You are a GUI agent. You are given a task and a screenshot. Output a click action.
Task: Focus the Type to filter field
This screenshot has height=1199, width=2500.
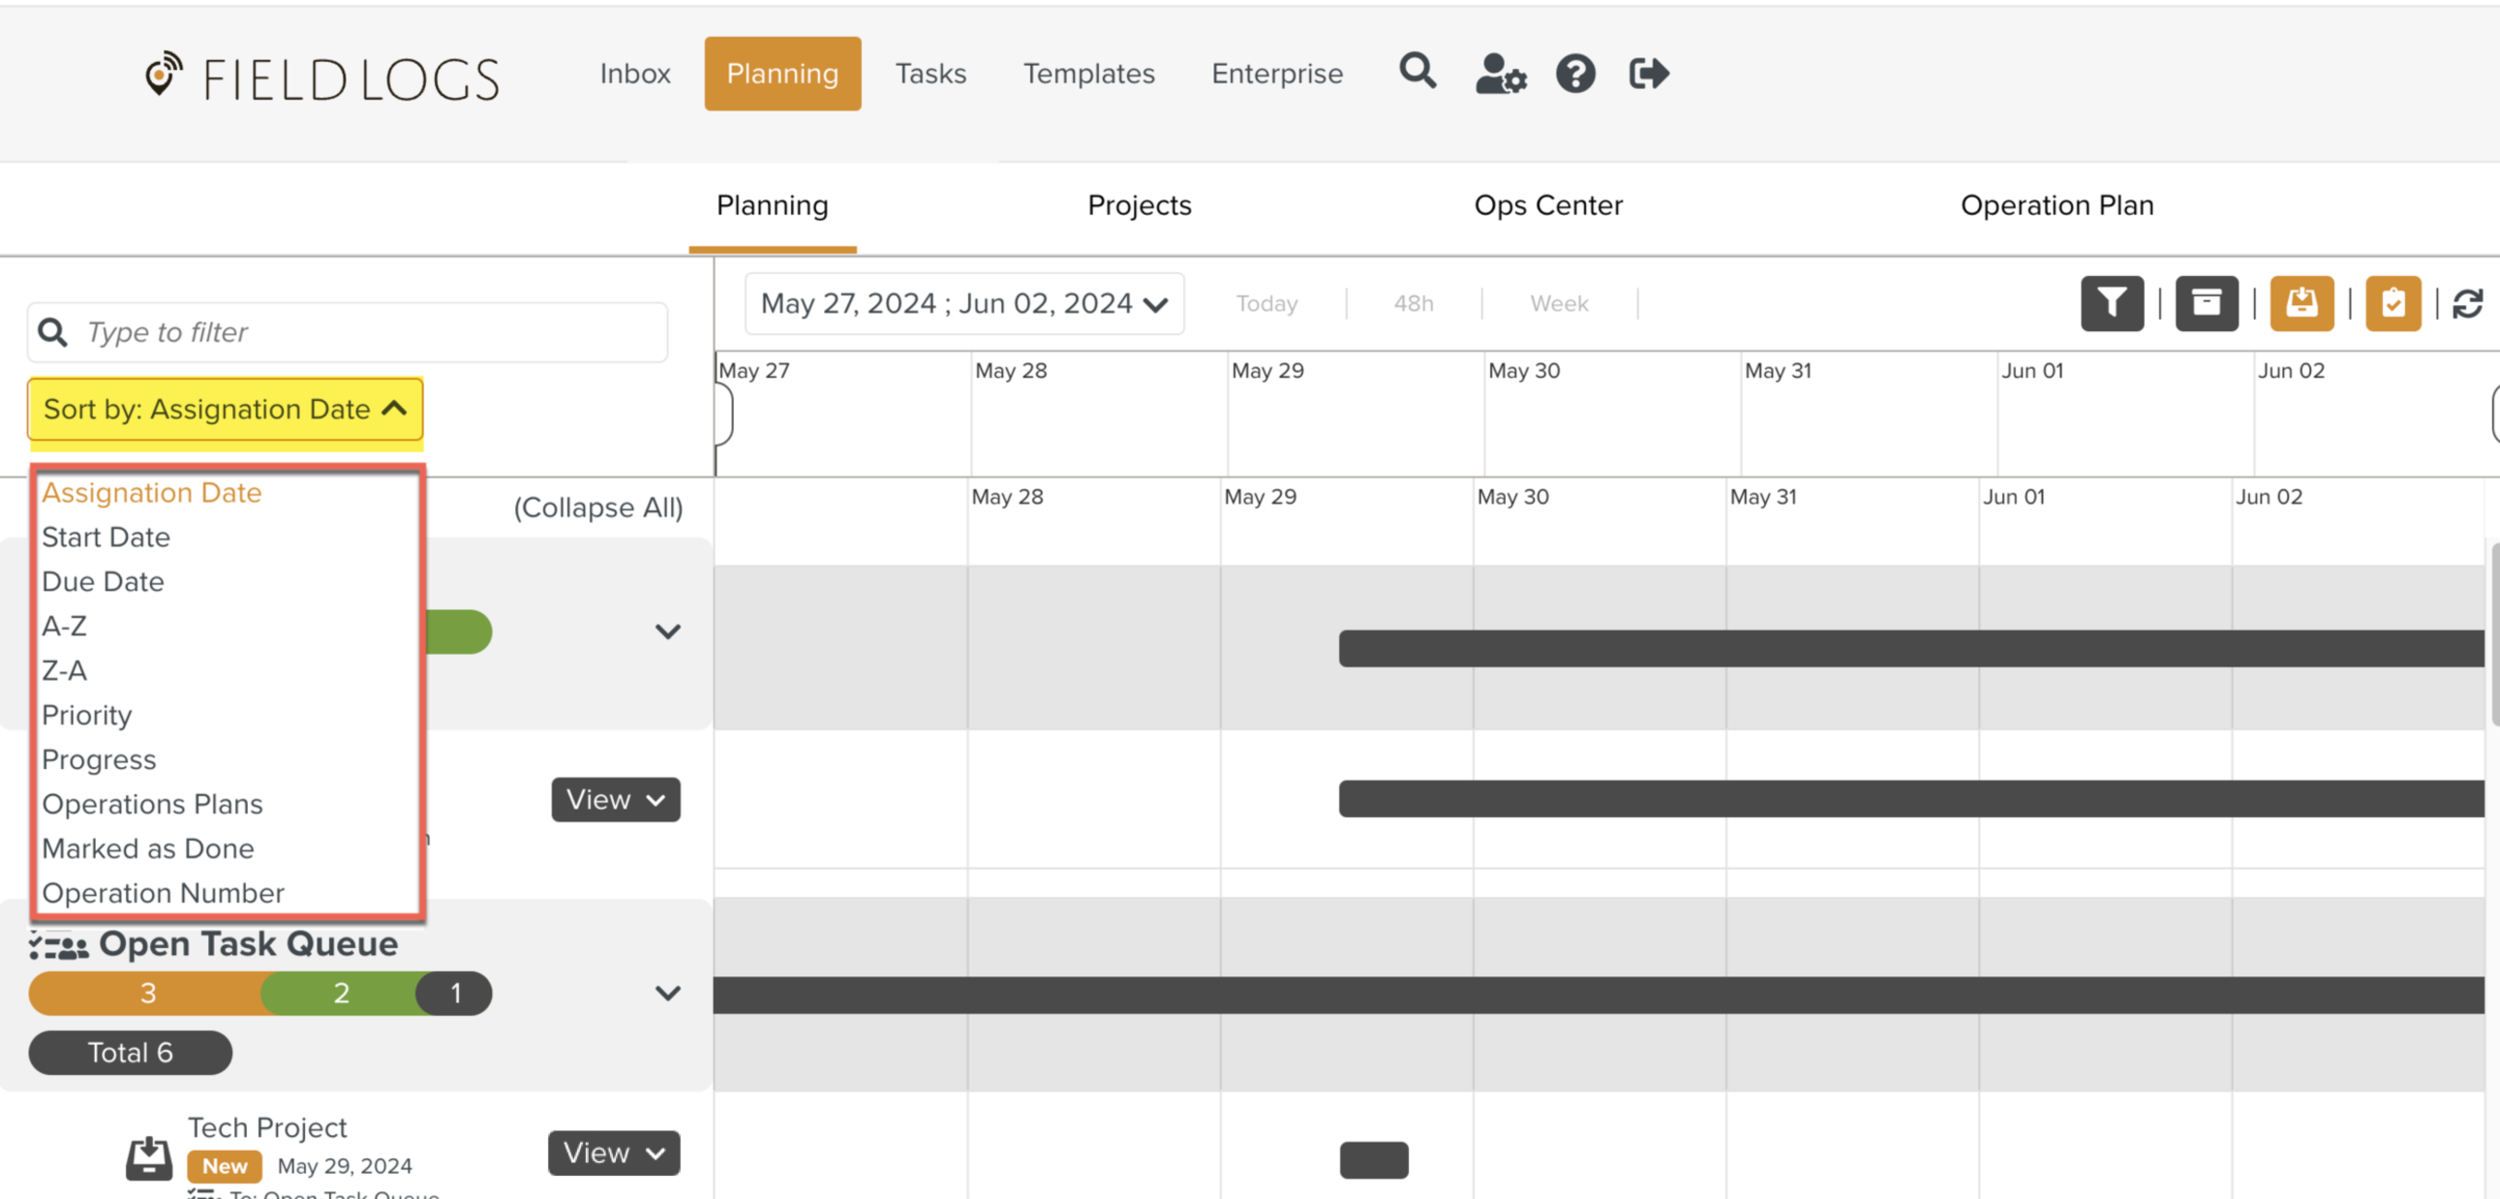click(x=370, y=332)
